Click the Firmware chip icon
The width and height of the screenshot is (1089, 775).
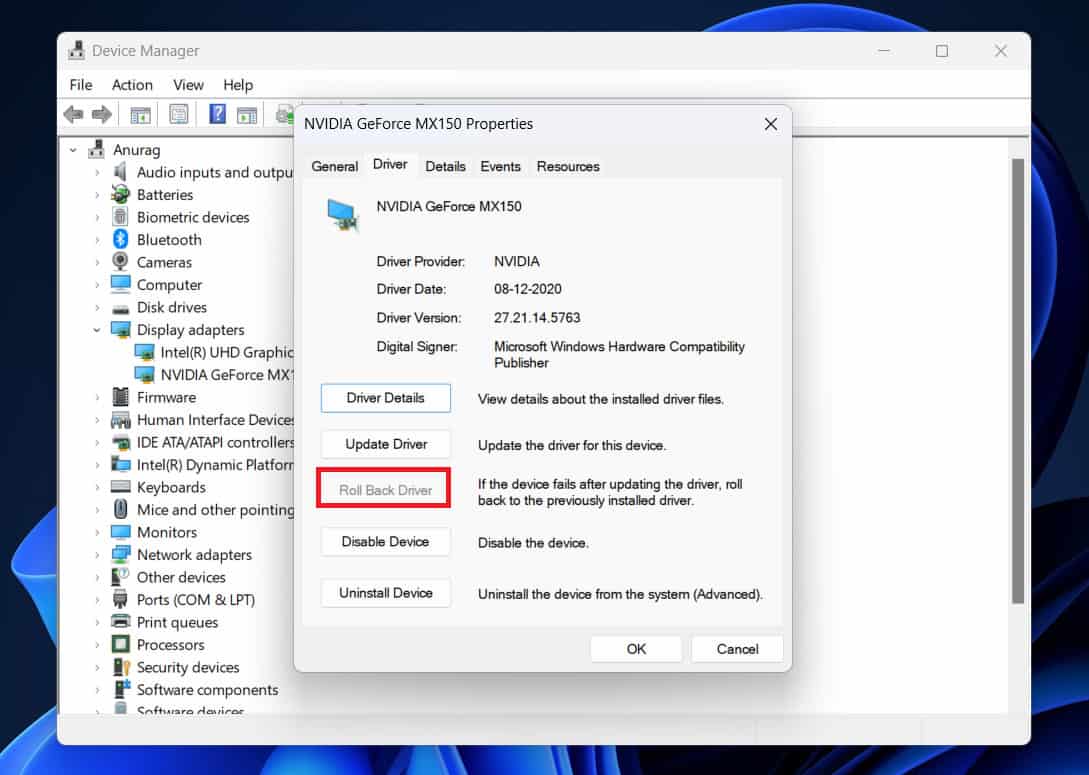pos(120,397)
